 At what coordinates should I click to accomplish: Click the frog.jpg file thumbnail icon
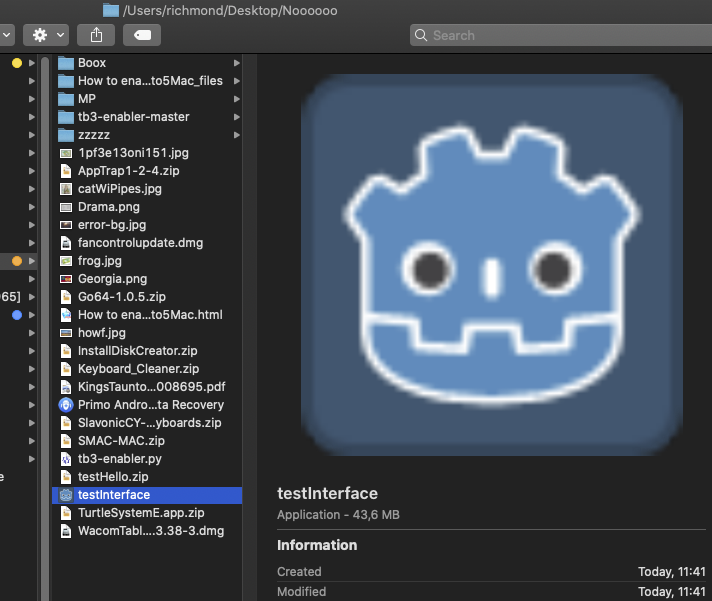pyautogui.click(x=66, y=261)
